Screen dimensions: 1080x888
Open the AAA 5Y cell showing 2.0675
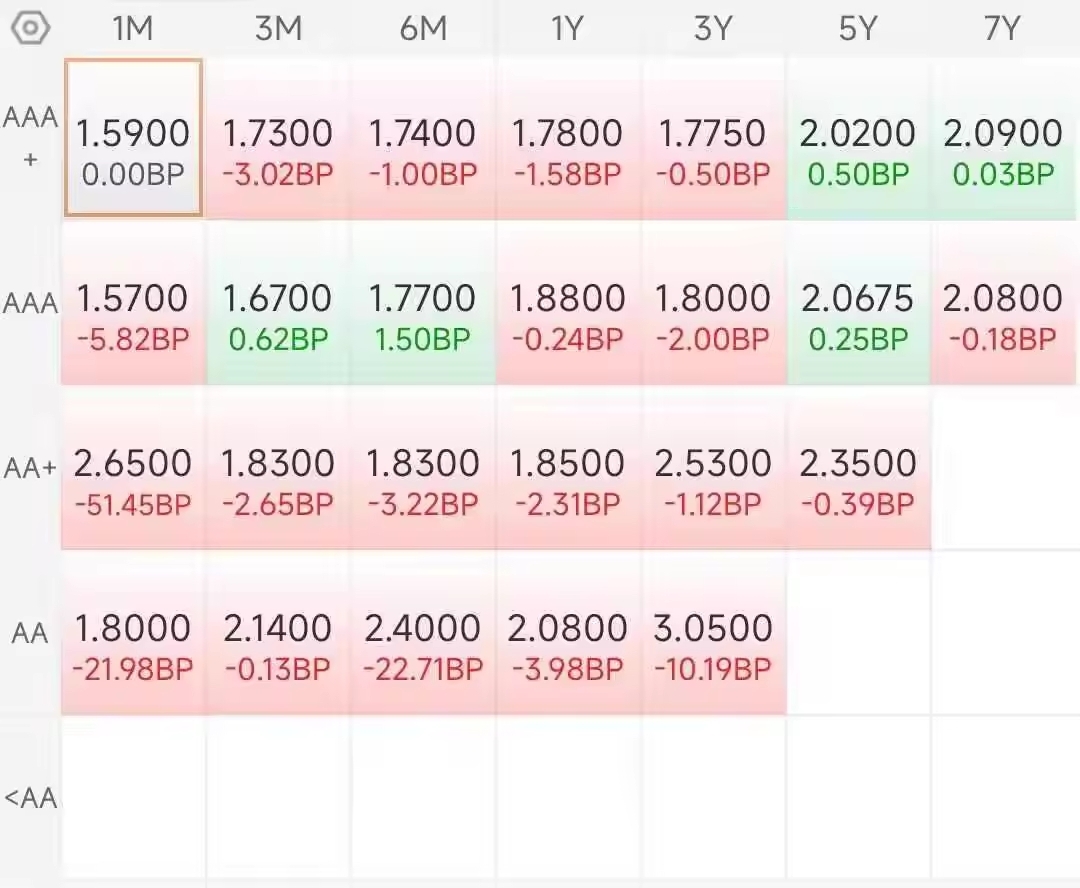858,303
